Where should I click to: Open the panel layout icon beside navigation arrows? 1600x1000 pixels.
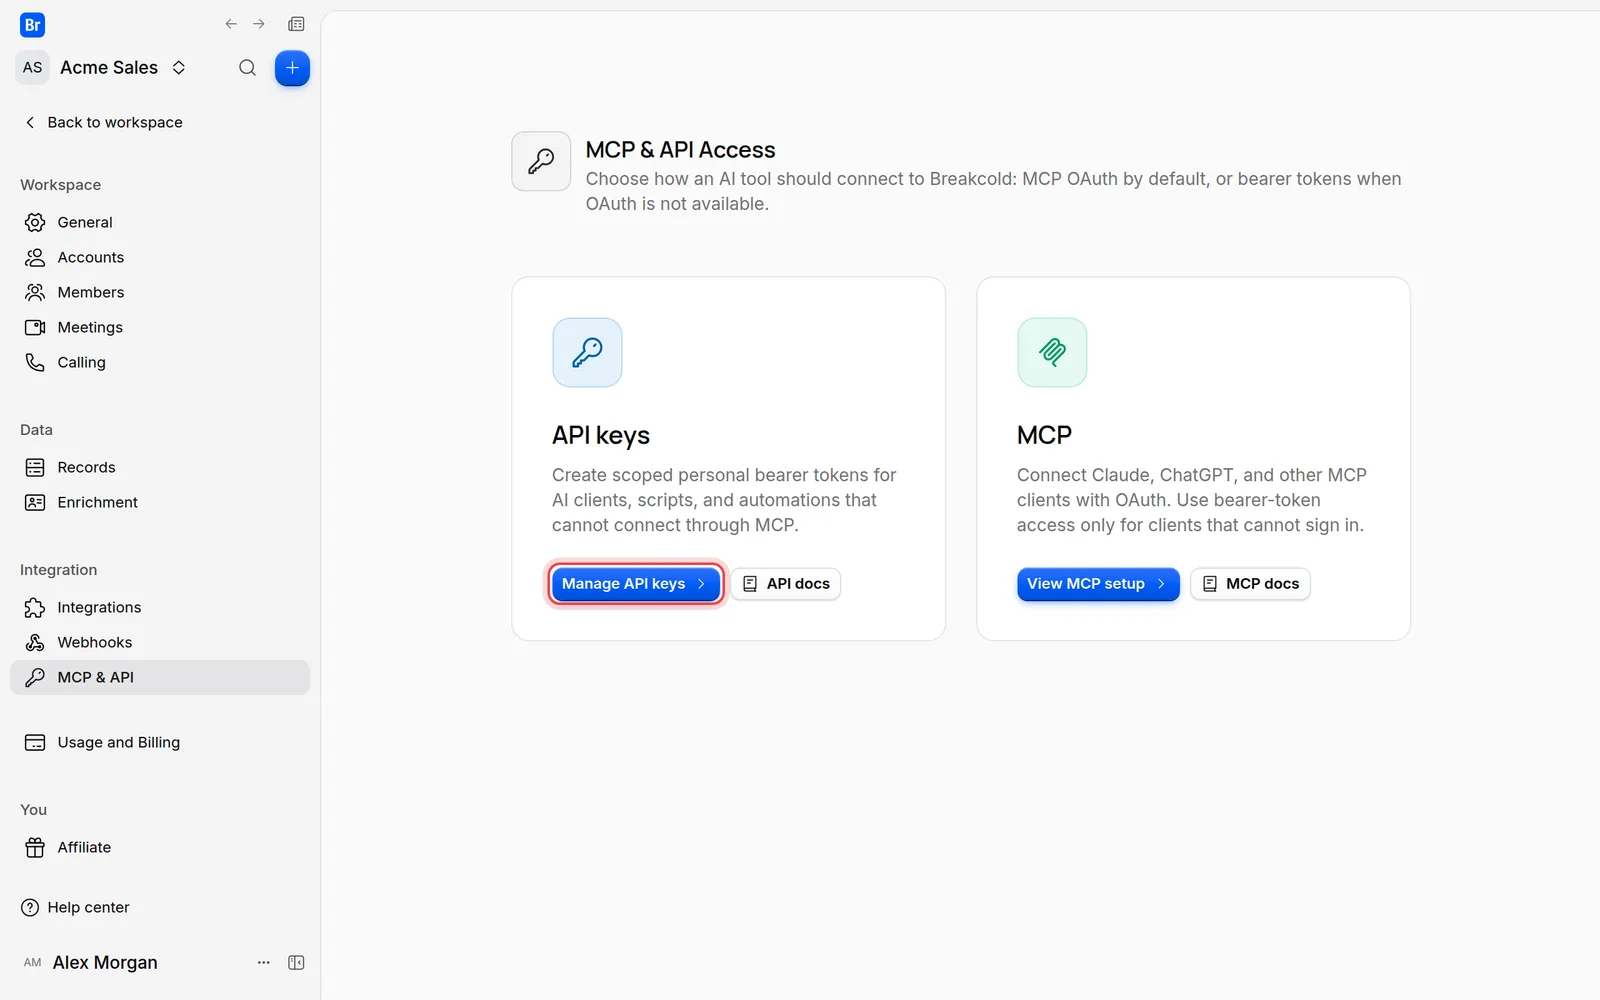click(296, 24)
